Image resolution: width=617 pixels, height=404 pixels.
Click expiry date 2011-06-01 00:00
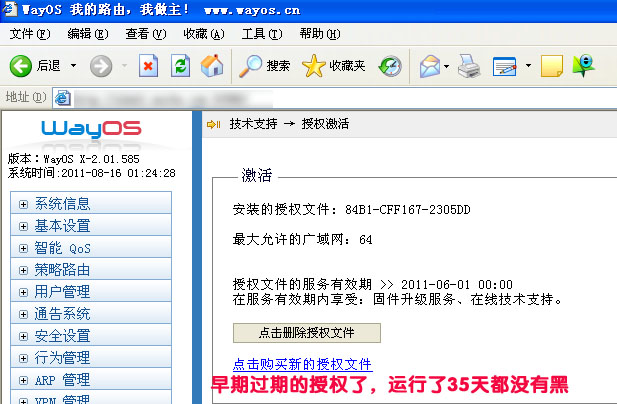tap(457, 284)
